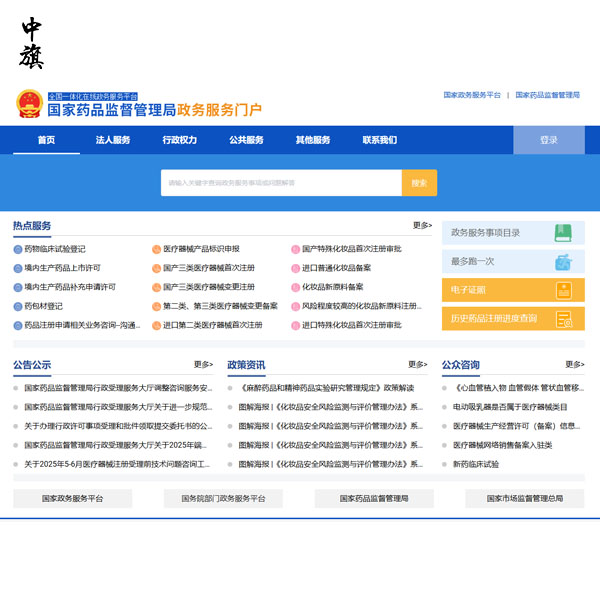The width and height of the screenshot is (600, 600).
Task: Click the document icon on 历史药品注册进度查询
Action: click(564, 319)
